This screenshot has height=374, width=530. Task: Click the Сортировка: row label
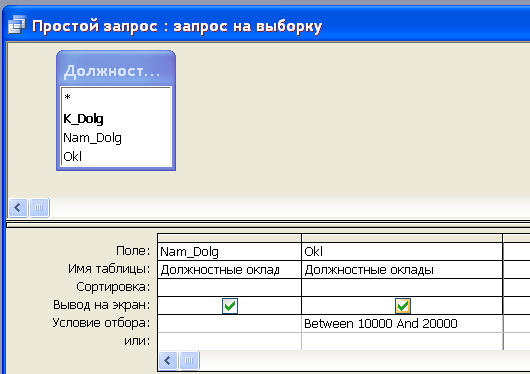point(113,287)
